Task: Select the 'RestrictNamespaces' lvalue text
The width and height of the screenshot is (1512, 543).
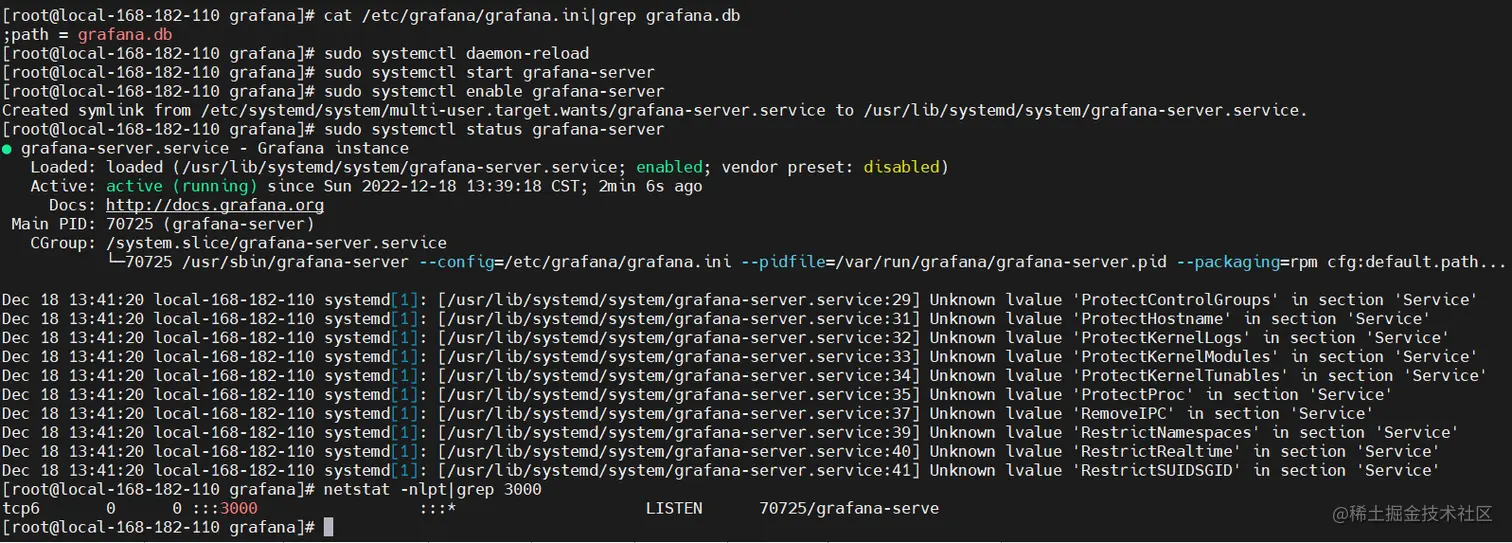Action: coord(1167,433)
